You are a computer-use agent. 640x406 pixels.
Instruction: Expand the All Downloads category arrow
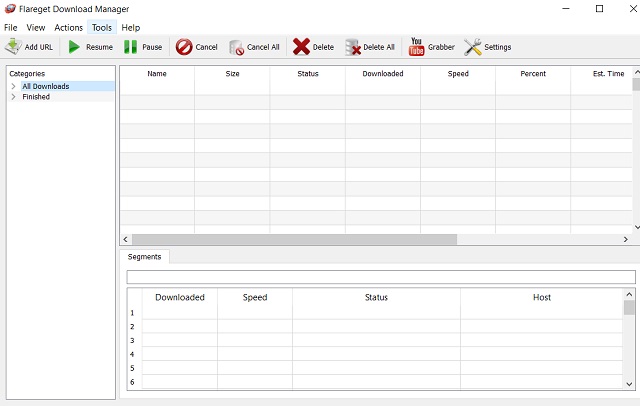tap(13, 86)
